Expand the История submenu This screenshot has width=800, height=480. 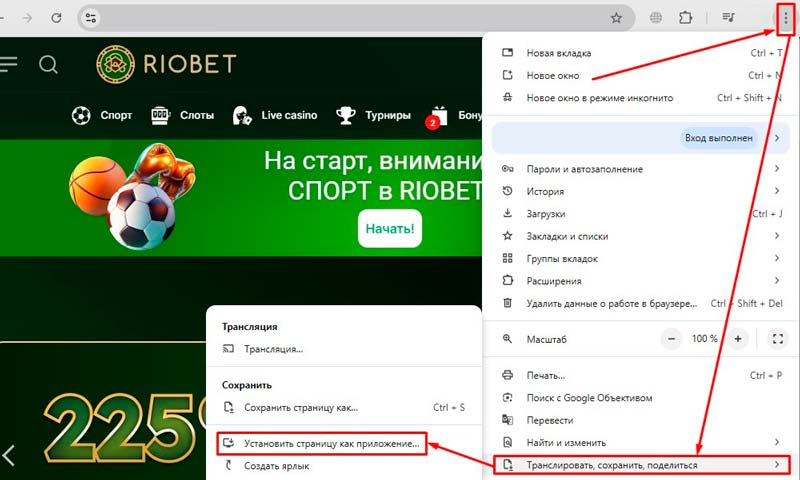point(642,191)
